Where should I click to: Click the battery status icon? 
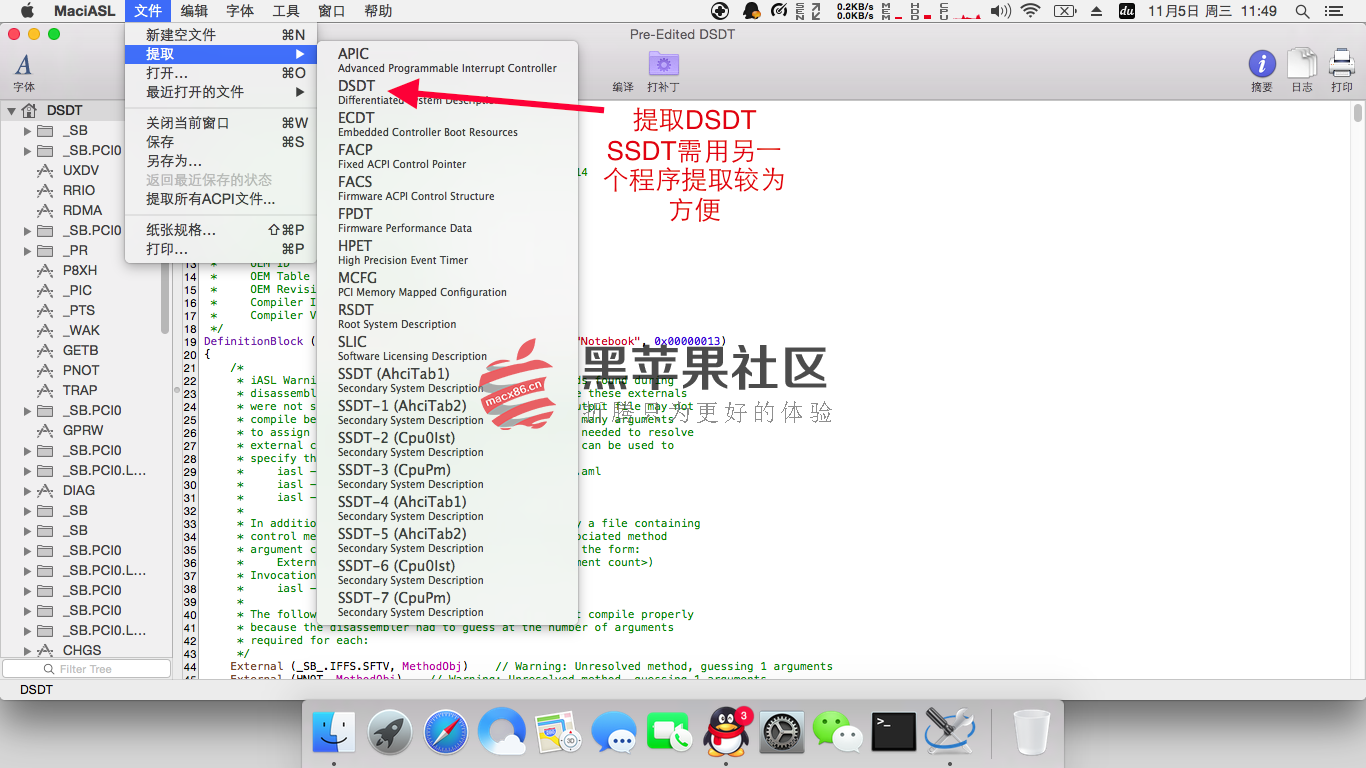pyautogui.click(x=1065, y=11)
